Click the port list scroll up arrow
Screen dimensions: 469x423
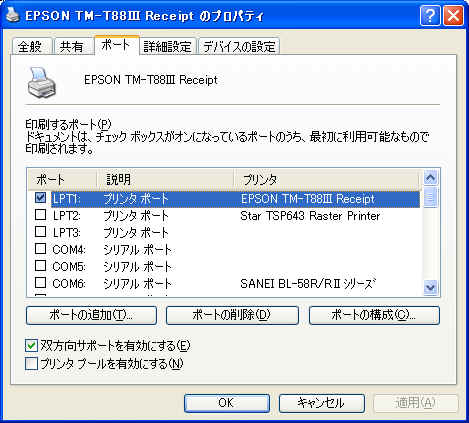pyautogui.click(x=431, y=178)
